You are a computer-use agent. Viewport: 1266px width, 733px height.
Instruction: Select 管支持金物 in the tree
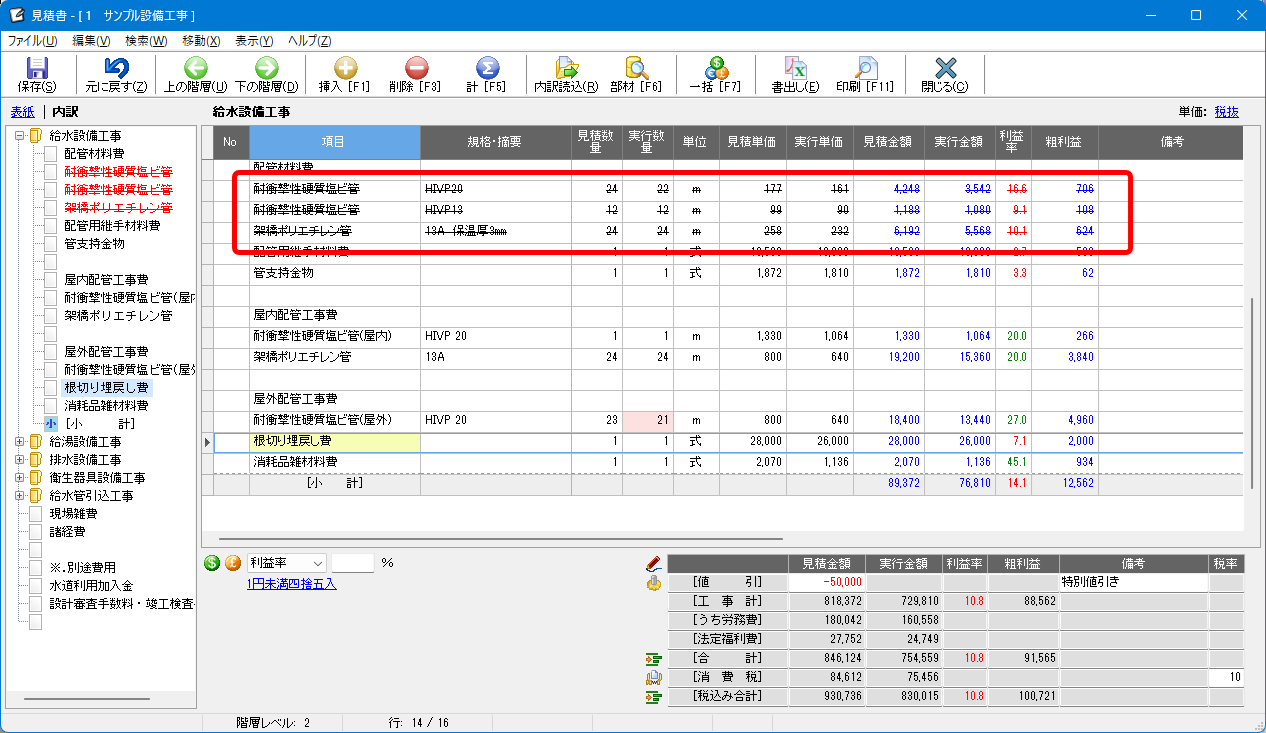tap(94, 244)
